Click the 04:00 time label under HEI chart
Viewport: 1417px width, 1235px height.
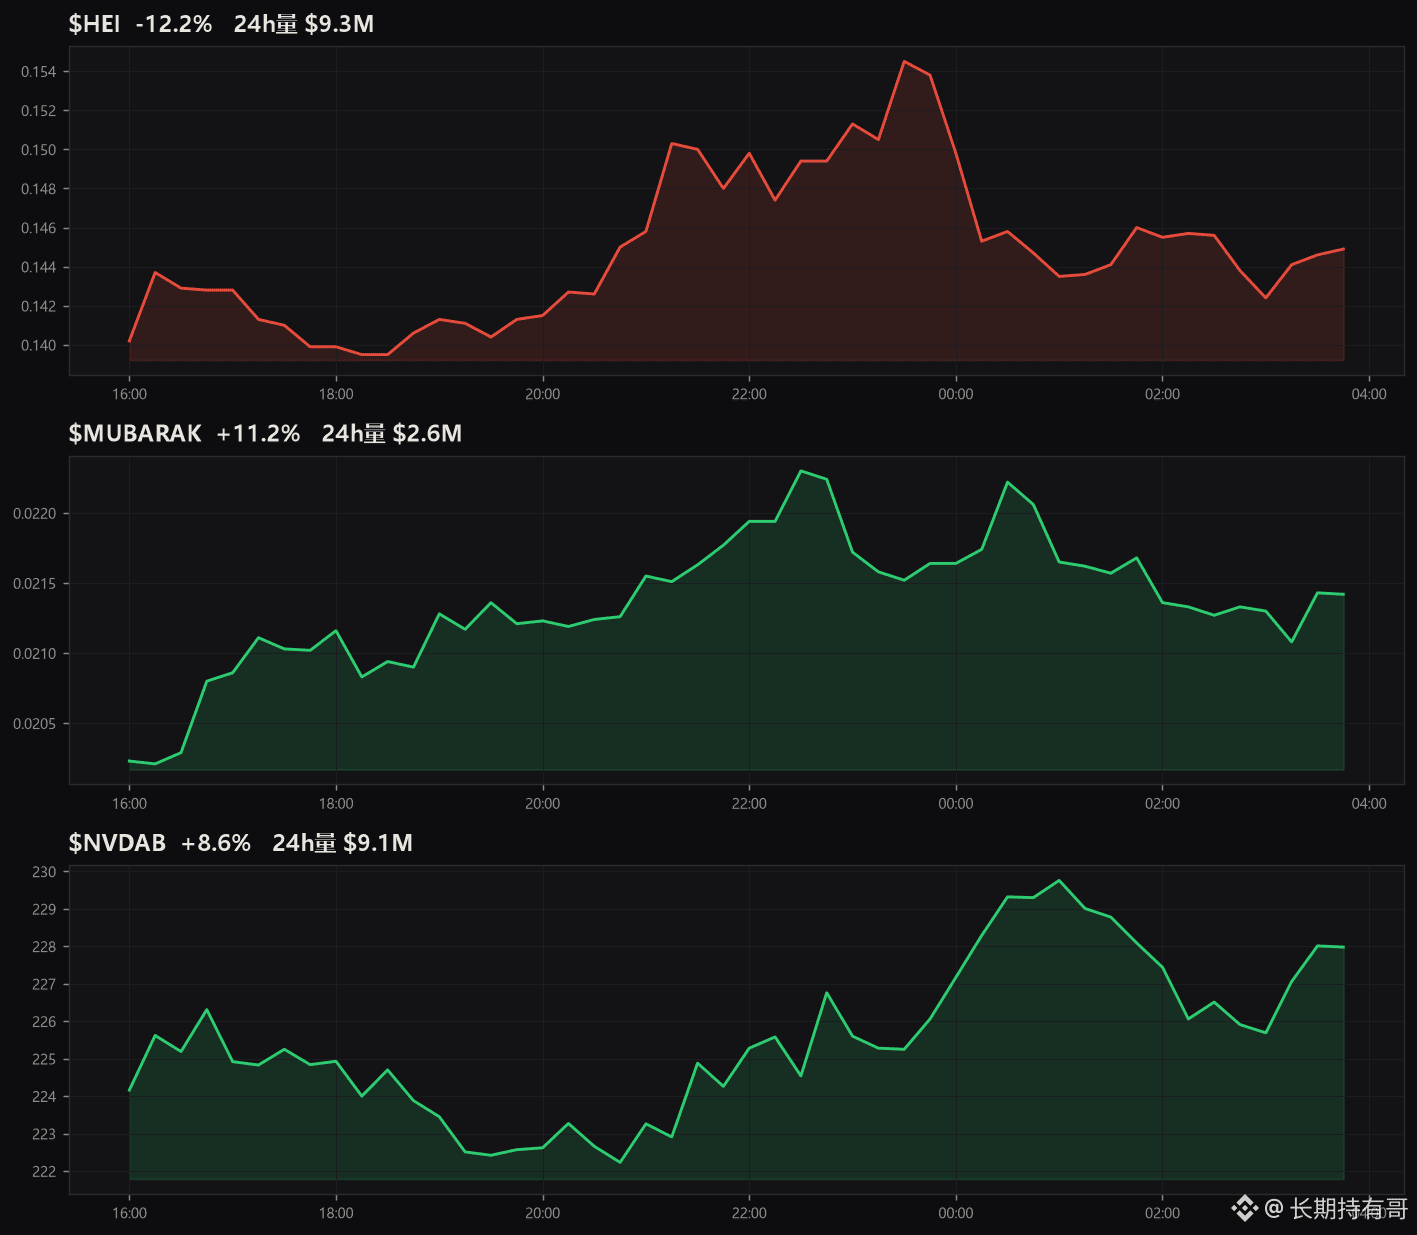(x=1369, y=394)
